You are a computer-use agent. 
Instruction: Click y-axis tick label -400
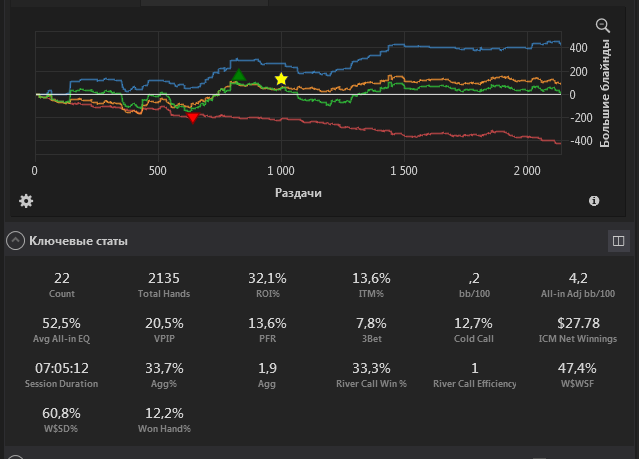pos(581,141)
